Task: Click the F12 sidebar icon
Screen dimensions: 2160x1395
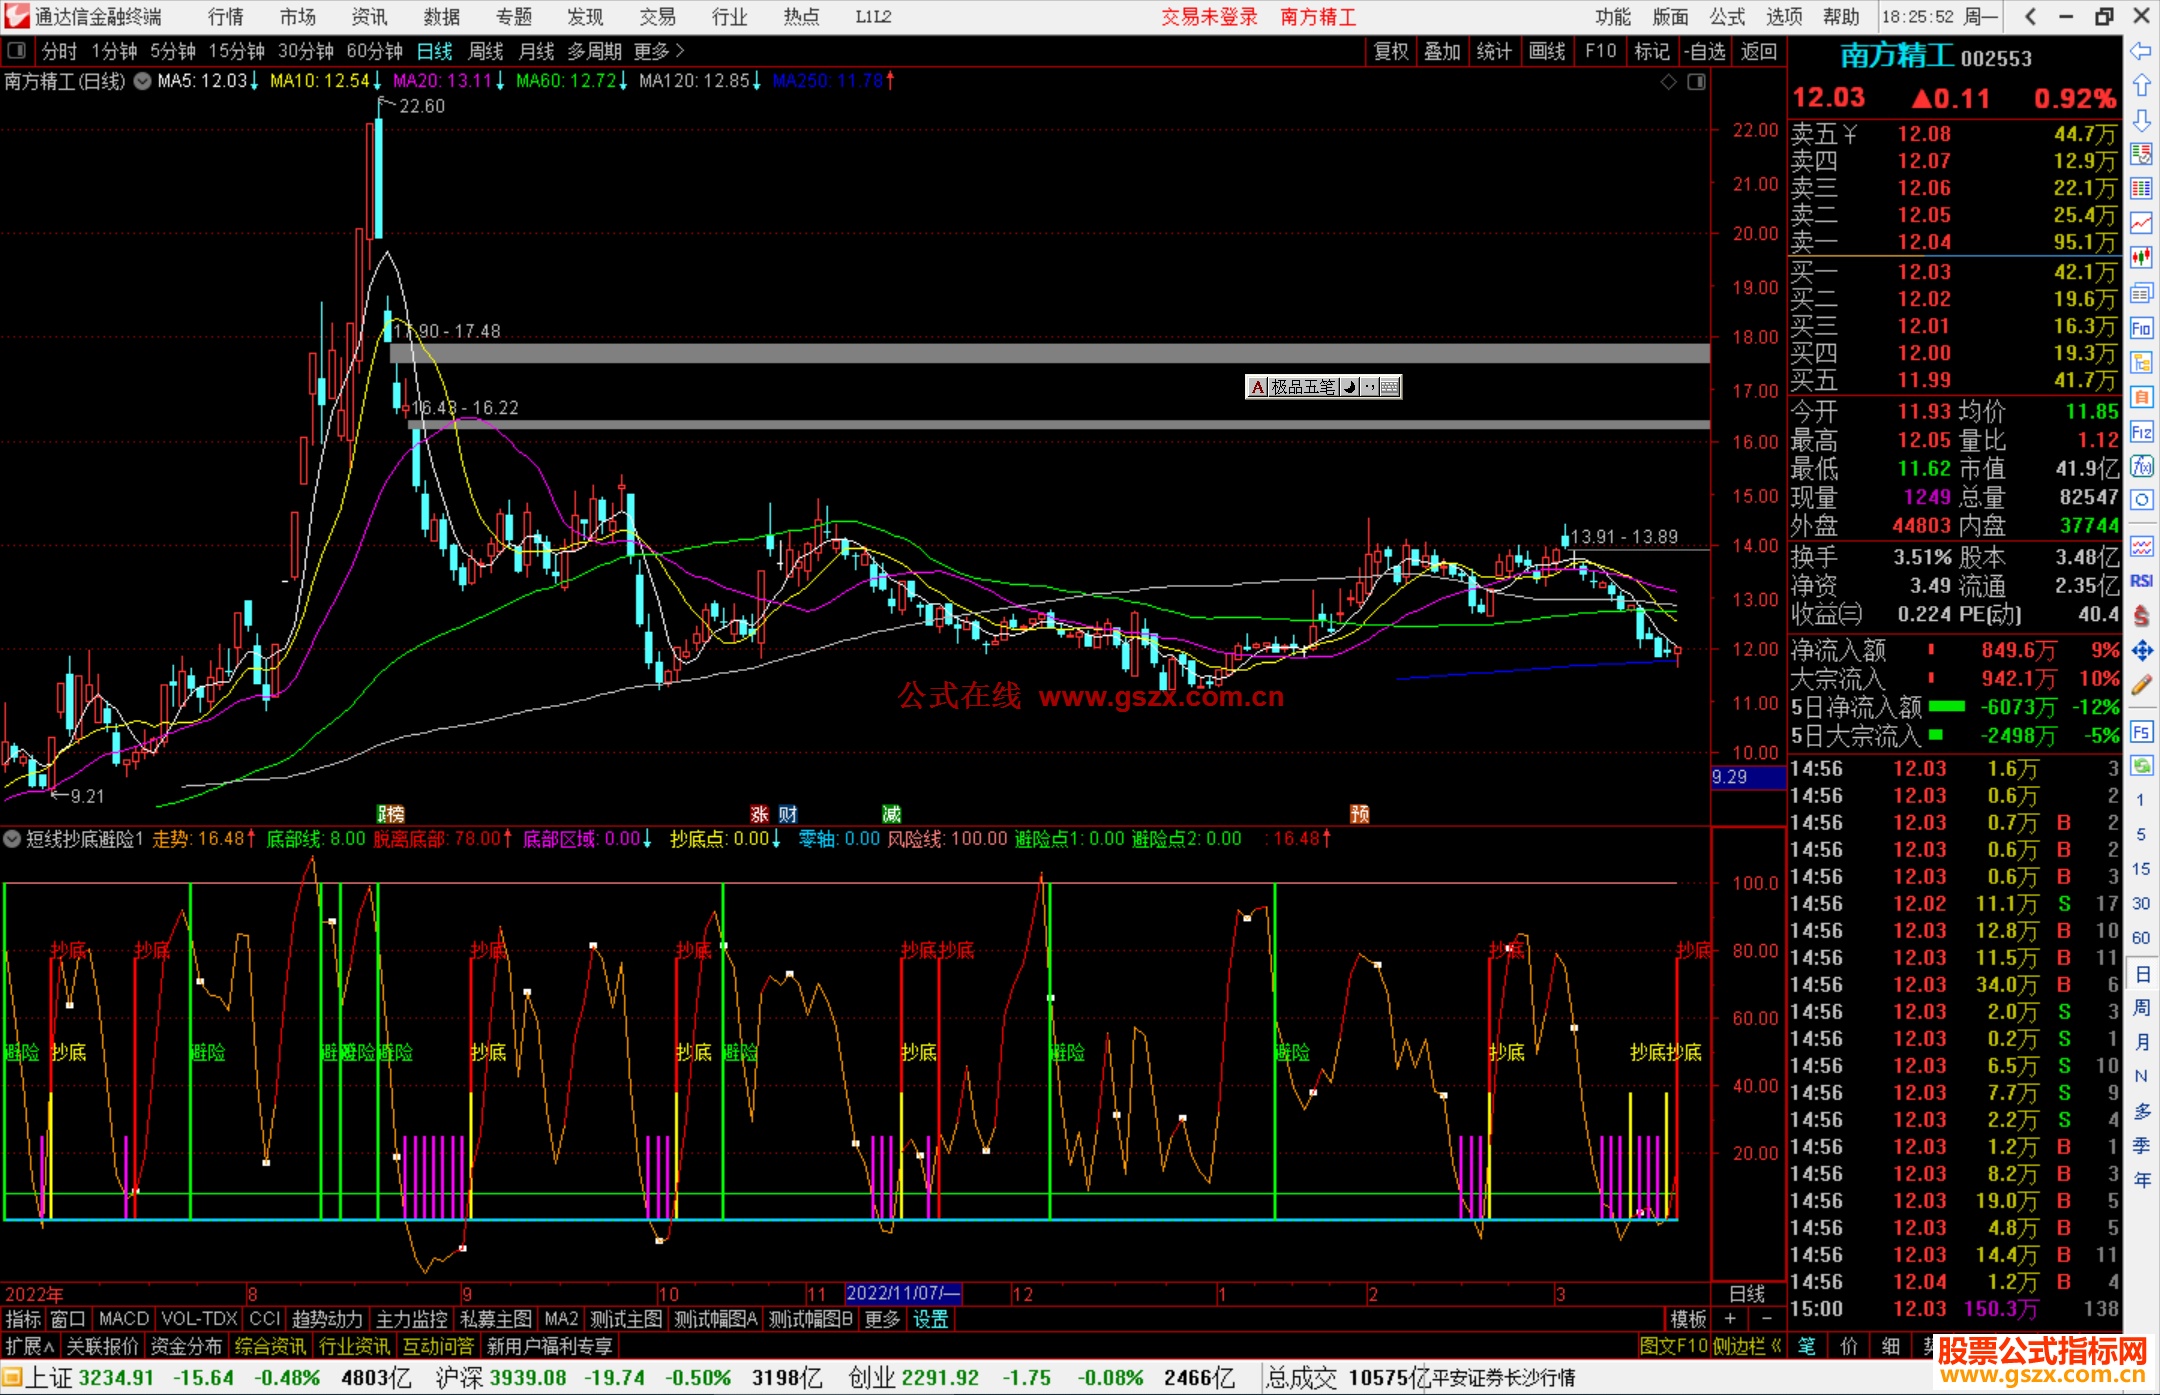Action: (2141, 432)
